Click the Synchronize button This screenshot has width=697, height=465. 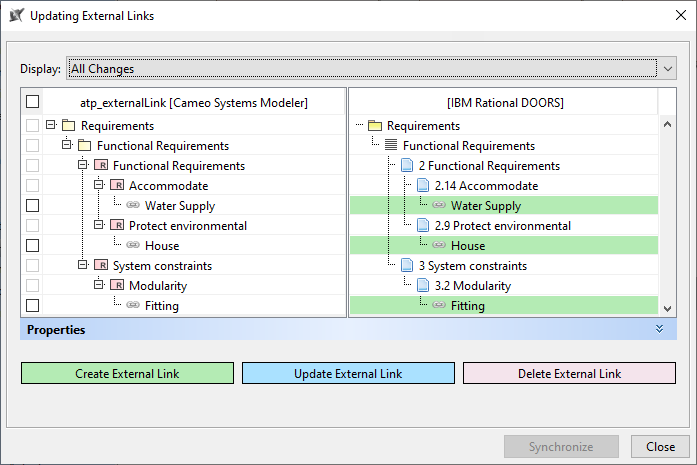(x=561, y=447)
